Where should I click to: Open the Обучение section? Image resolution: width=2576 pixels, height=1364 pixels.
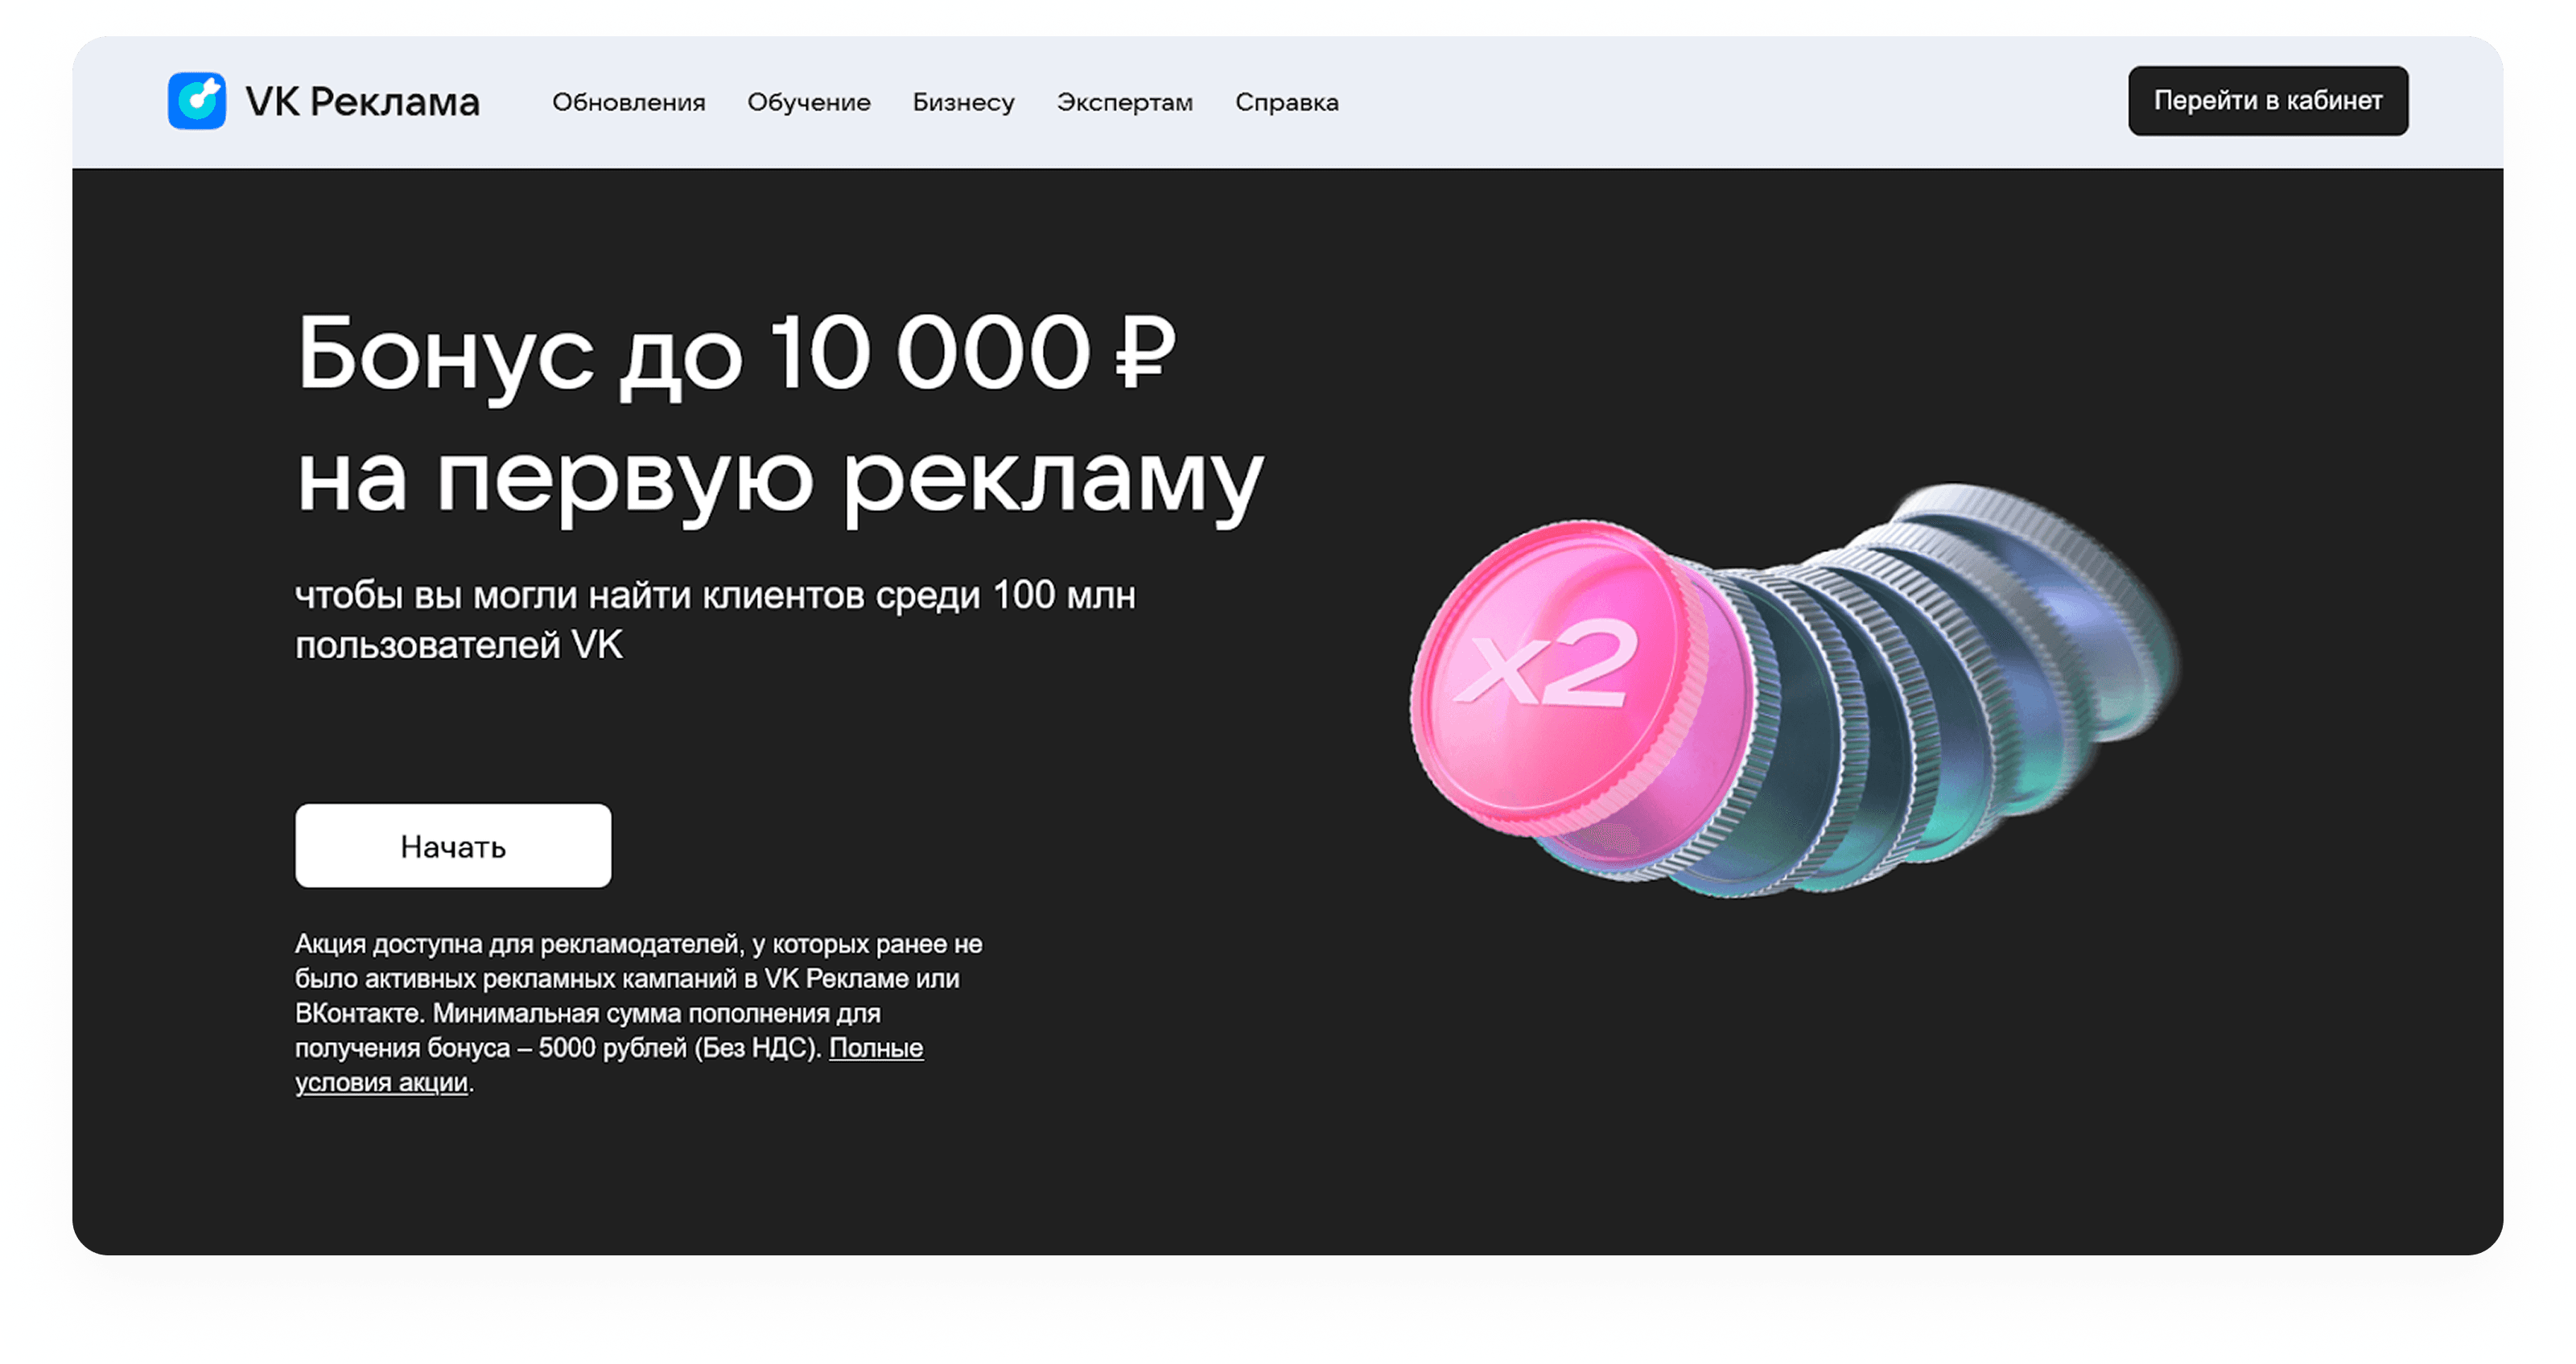pyautogui.click(x=808, y=101)
